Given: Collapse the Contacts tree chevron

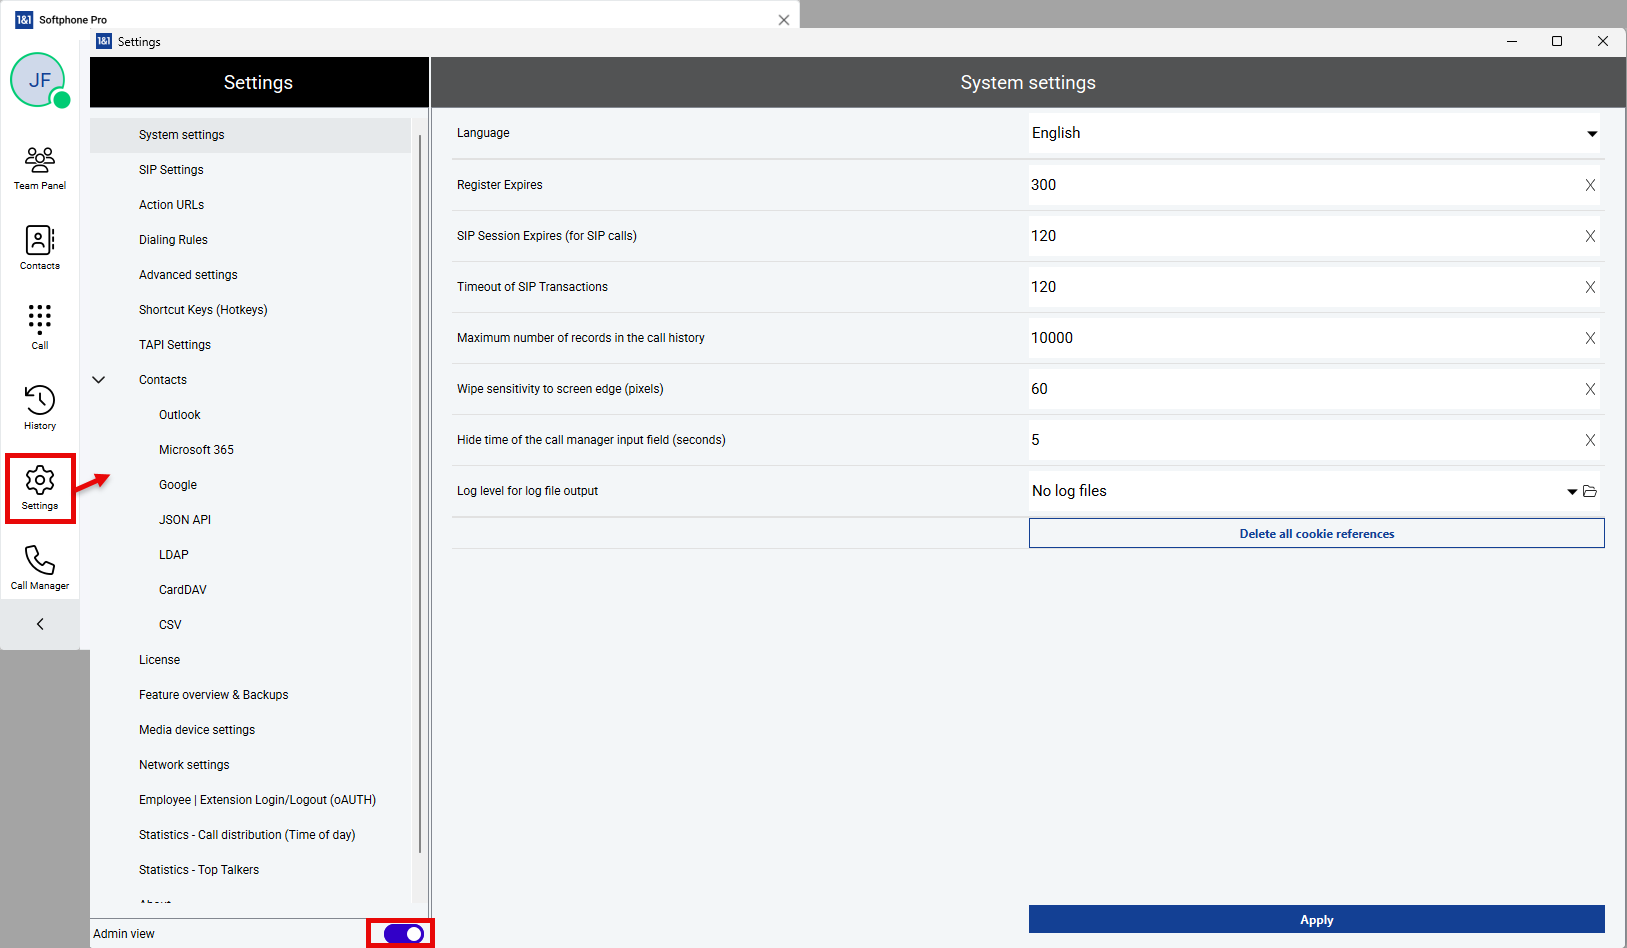Looking at the screenshot, I should (x=99, y=380).
